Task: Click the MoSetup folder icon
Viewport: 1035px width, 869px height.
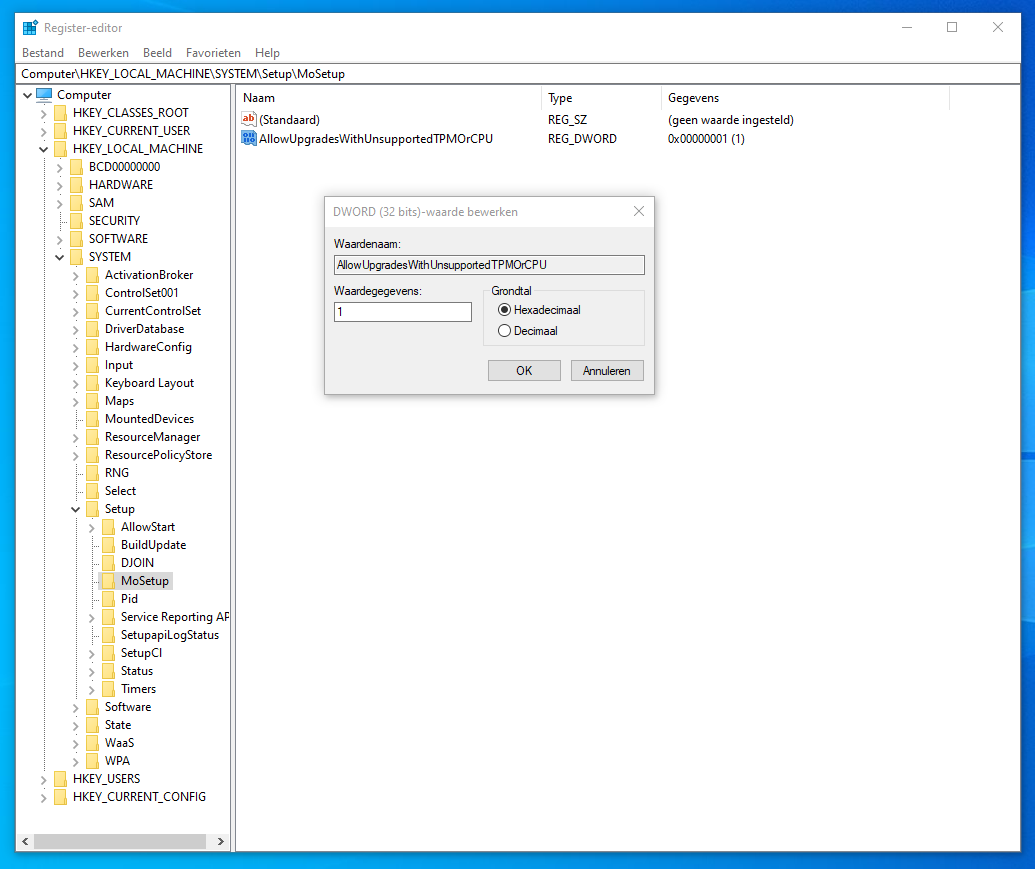Action: coord(108,581)
